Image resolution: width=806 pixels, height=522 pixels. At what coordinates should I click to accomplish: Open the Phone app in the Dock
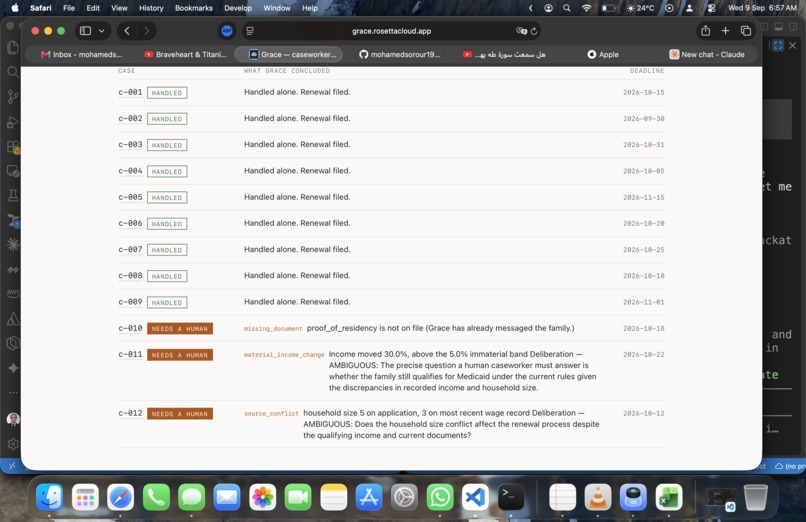pyautogui.click(x=156, y=497)
